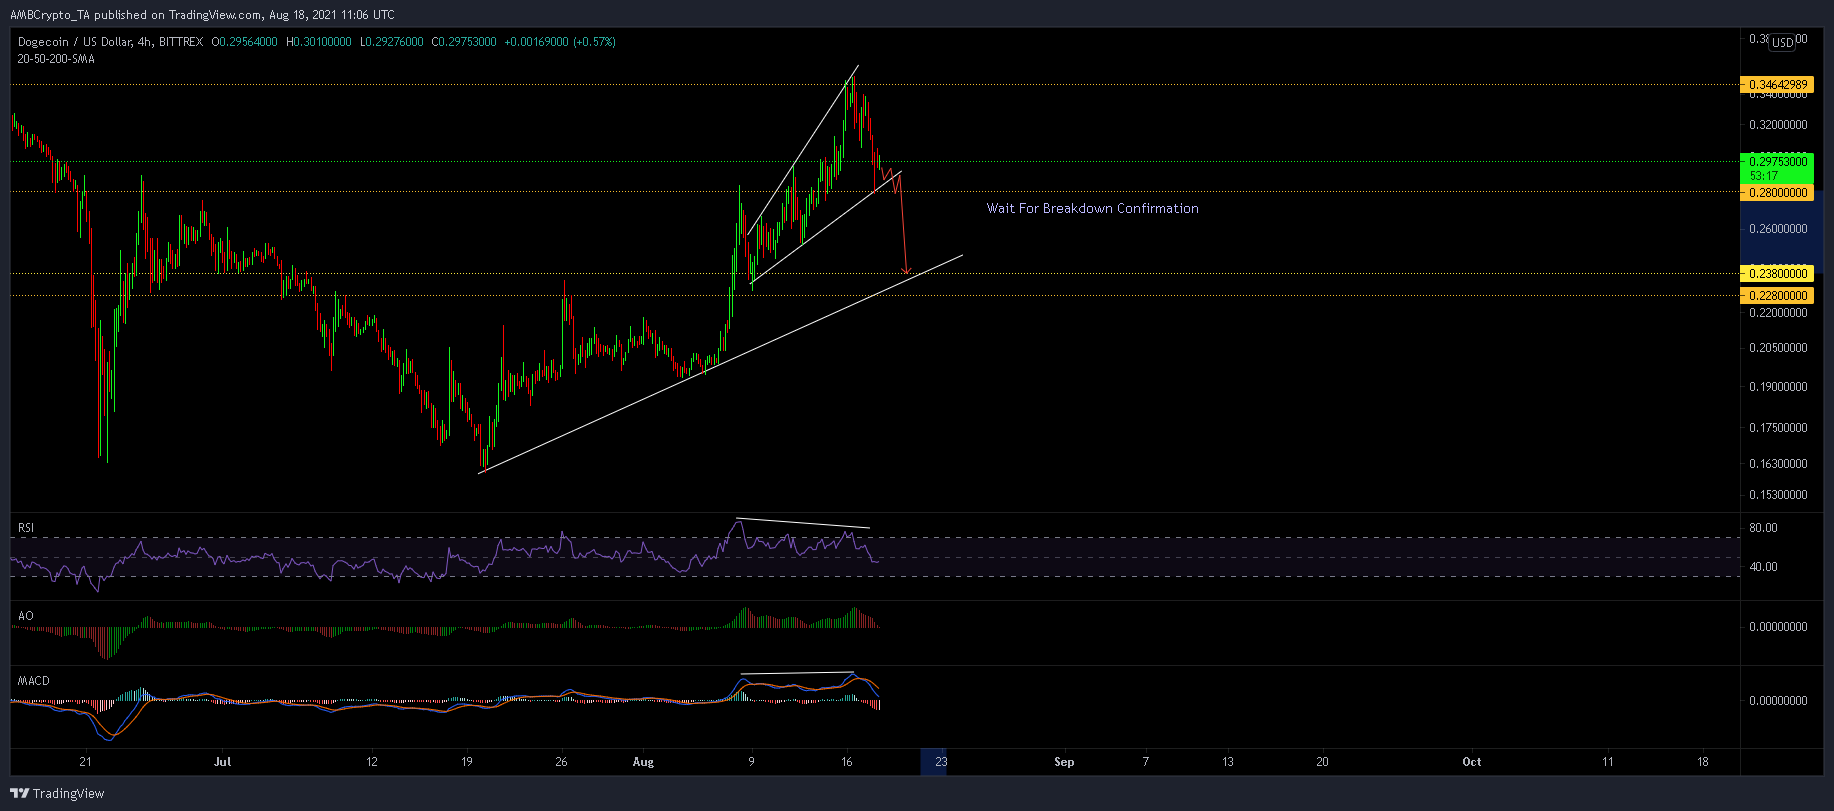Click the 0.17500000 price axis value
This screenshot has width=1834, height=811.
point(1778,427)
